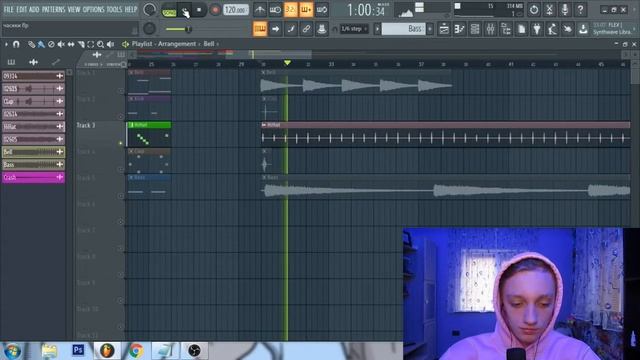640x360 pixels.
Task: Click the tempo tapper icon
Action: click(552, 29)
